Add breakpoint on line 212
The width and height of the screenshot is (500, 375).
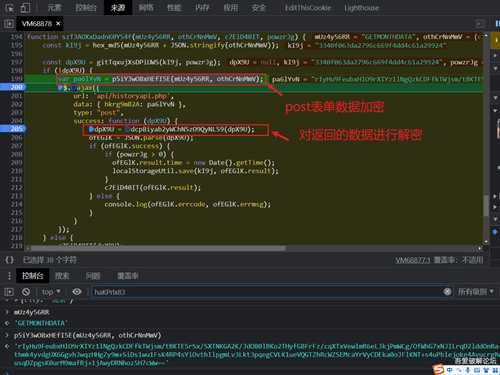coord(16,188)
